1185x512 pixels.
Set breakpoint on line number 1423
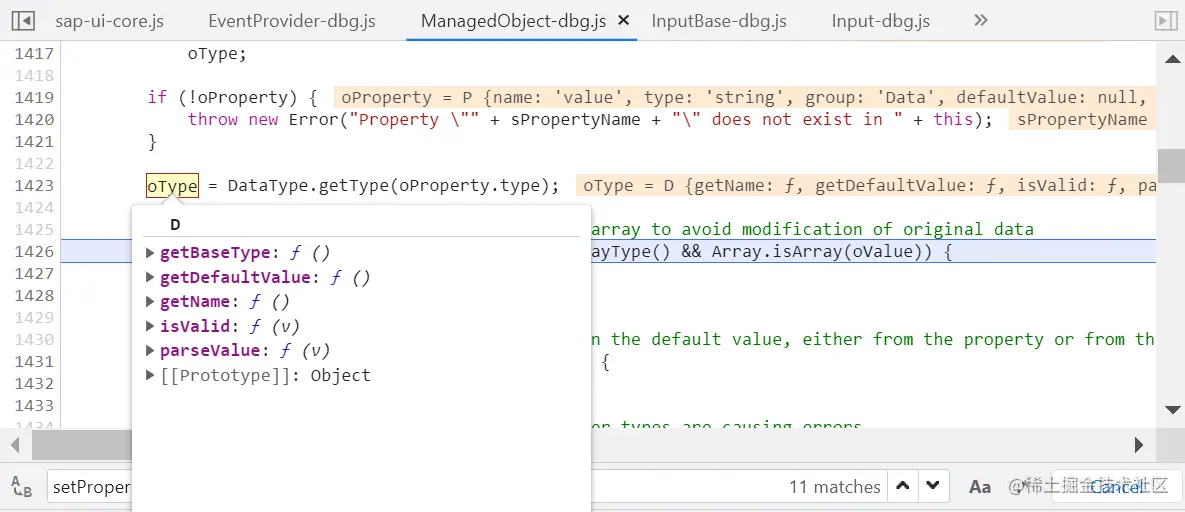(x=33, y=185)
